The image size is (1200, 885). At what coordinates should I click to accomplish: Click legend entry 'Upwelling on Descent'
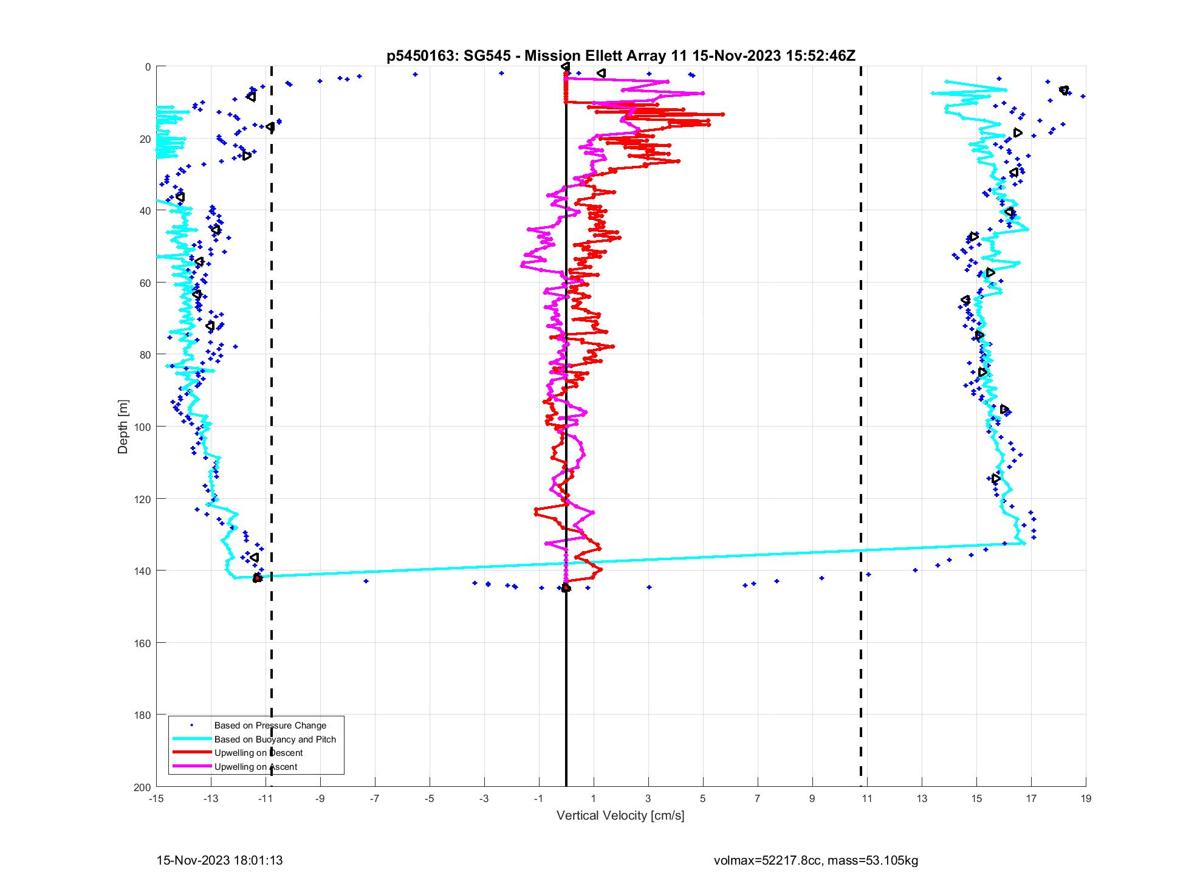(x=258, y=753)
